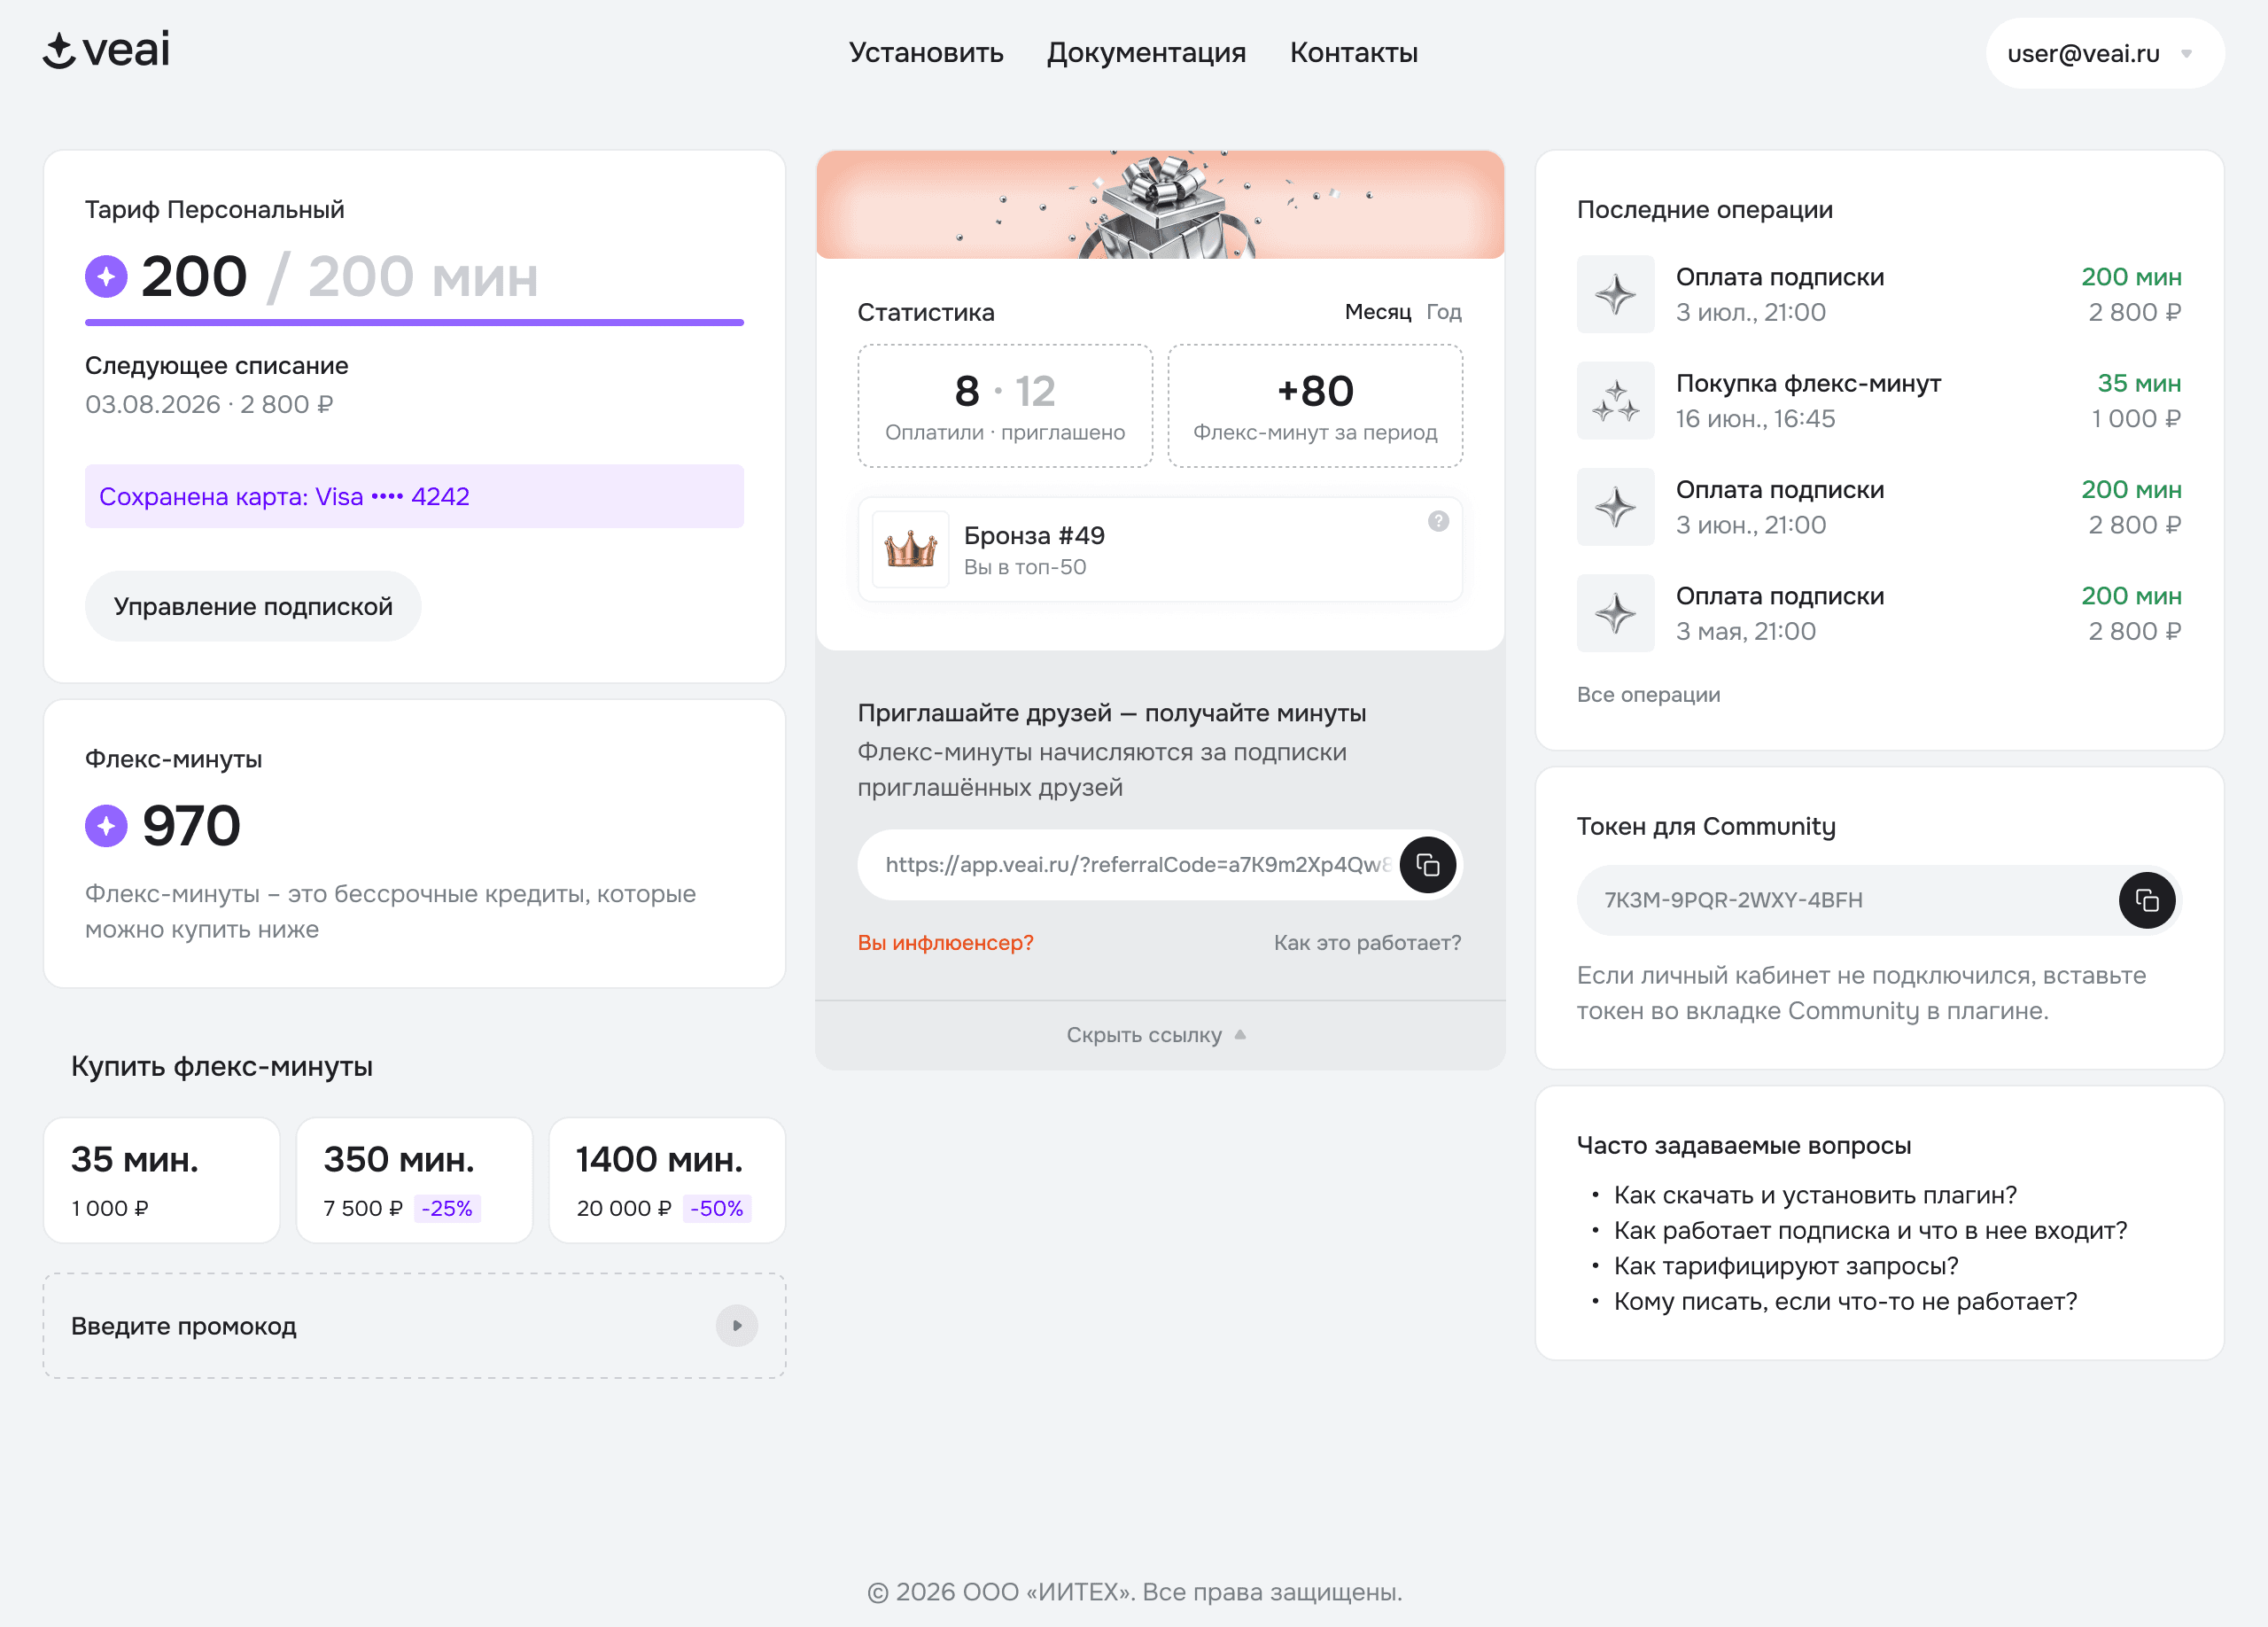This screenshot has width=2268, height=1627.
Task: Click the purple star icon beside 970
Action: pos(106,826)
